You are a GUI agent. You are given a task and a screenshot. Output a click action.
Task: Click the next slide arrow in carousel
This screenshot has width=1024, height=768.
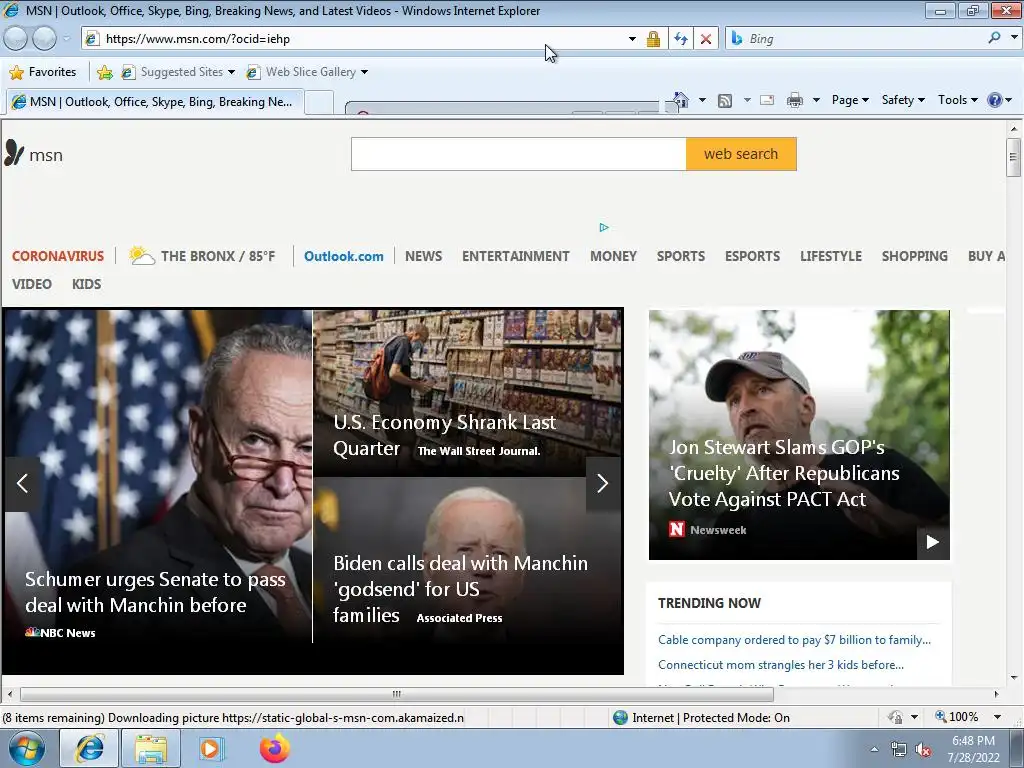[603, 483]
